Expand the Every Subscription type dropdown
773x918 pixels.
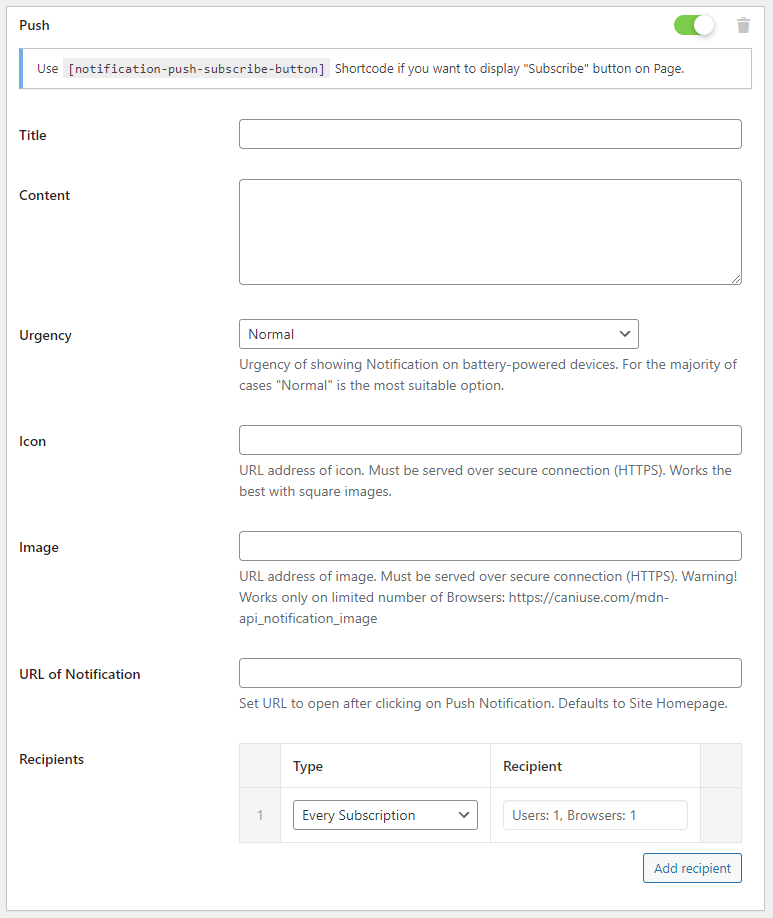pyautogui.click(x=385, y=815)
